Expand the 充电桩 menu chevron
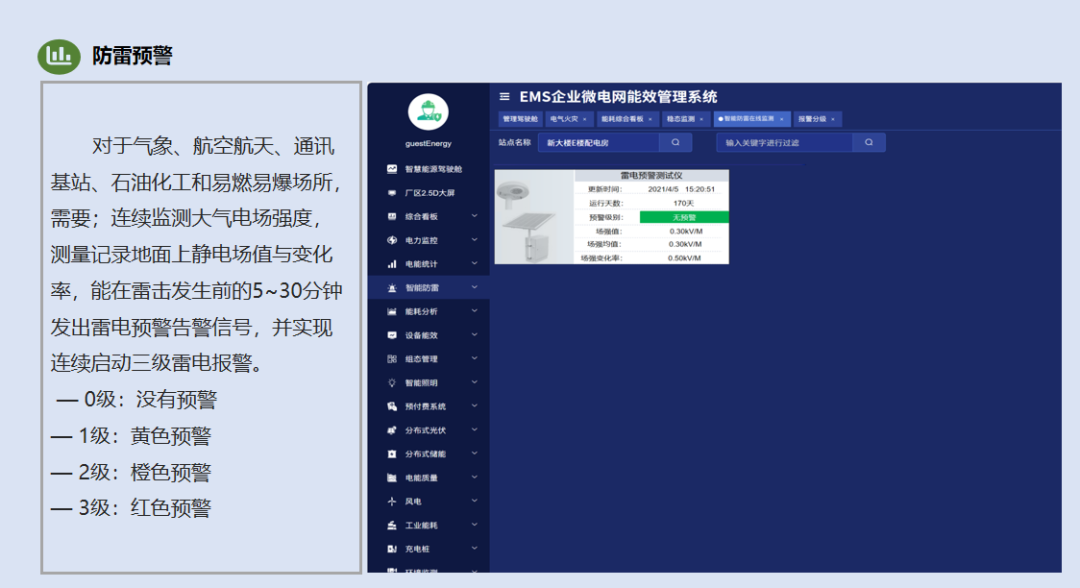 pyautogui.click(x=475, y=549)
